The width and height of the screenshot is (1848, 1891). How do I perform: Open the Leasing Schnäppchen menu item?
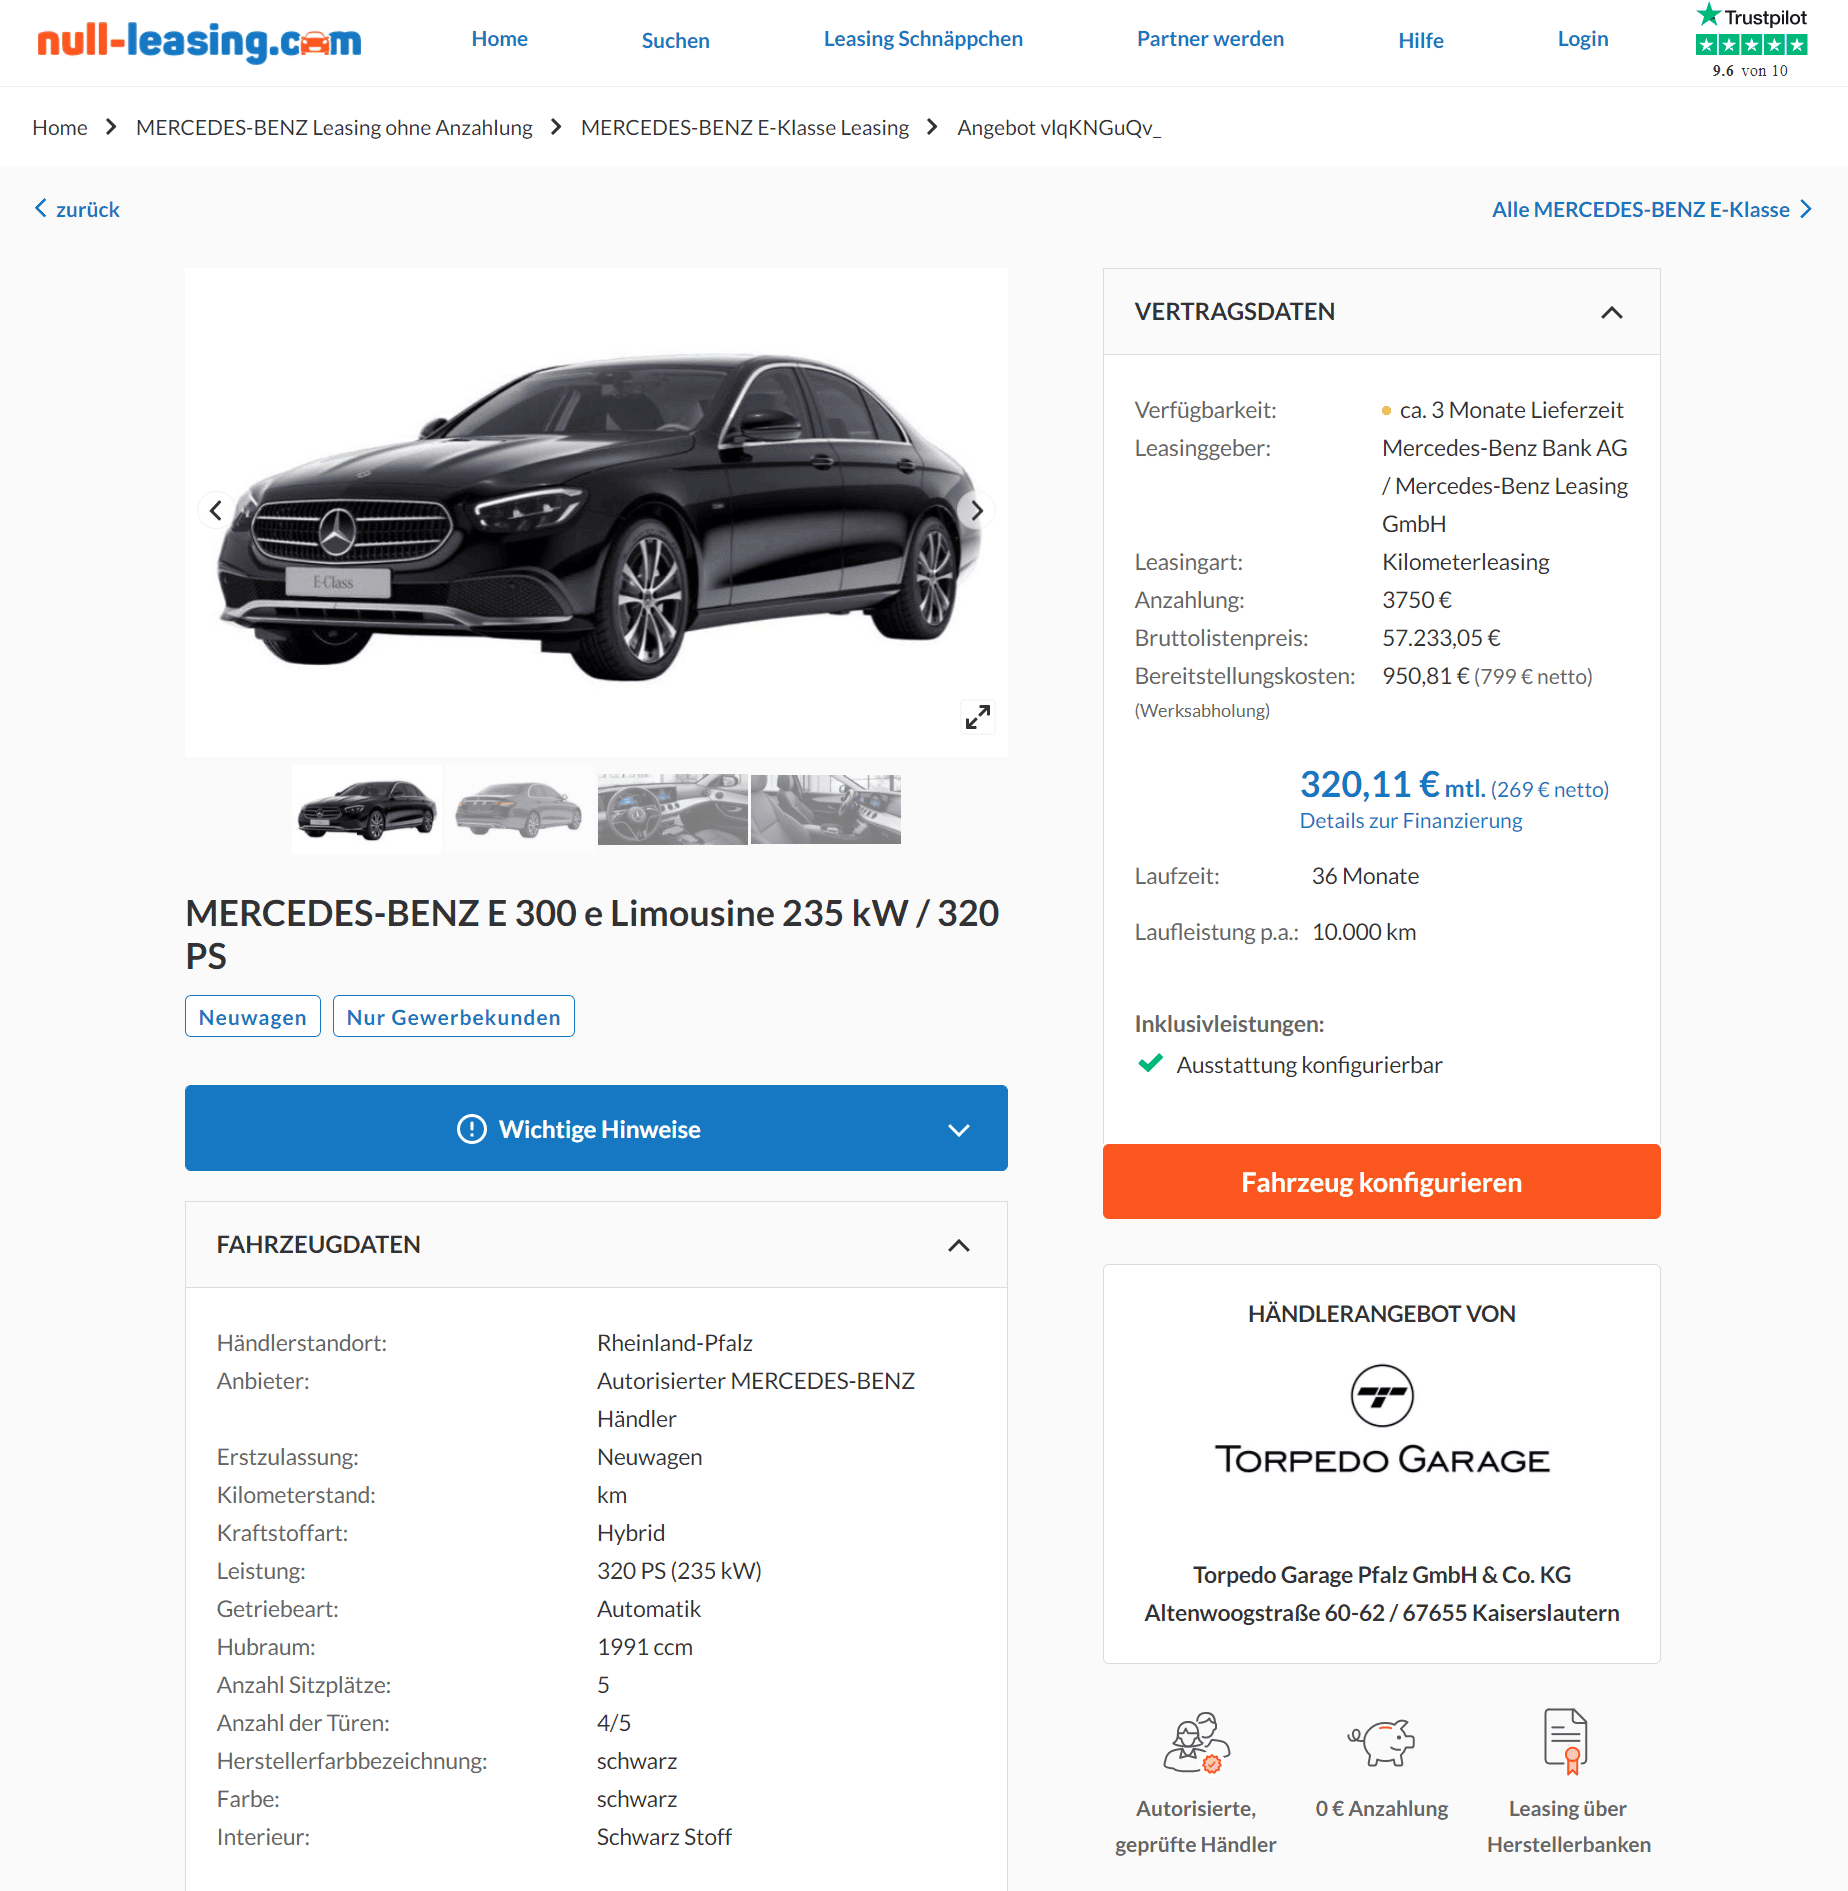click(923, 39)
